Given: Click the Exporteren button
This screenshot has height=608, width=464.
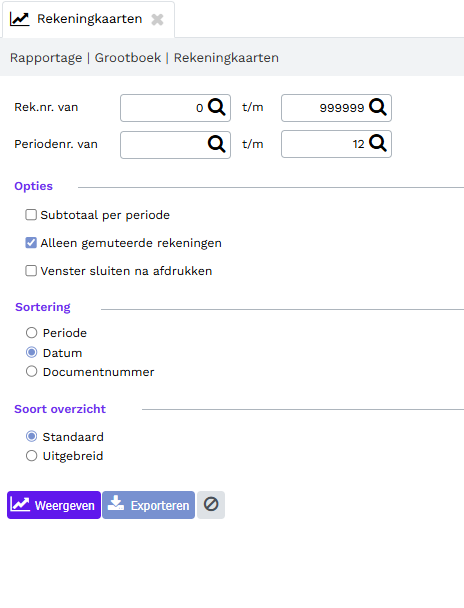Looking at the screenshot, I should coord(148,505).
